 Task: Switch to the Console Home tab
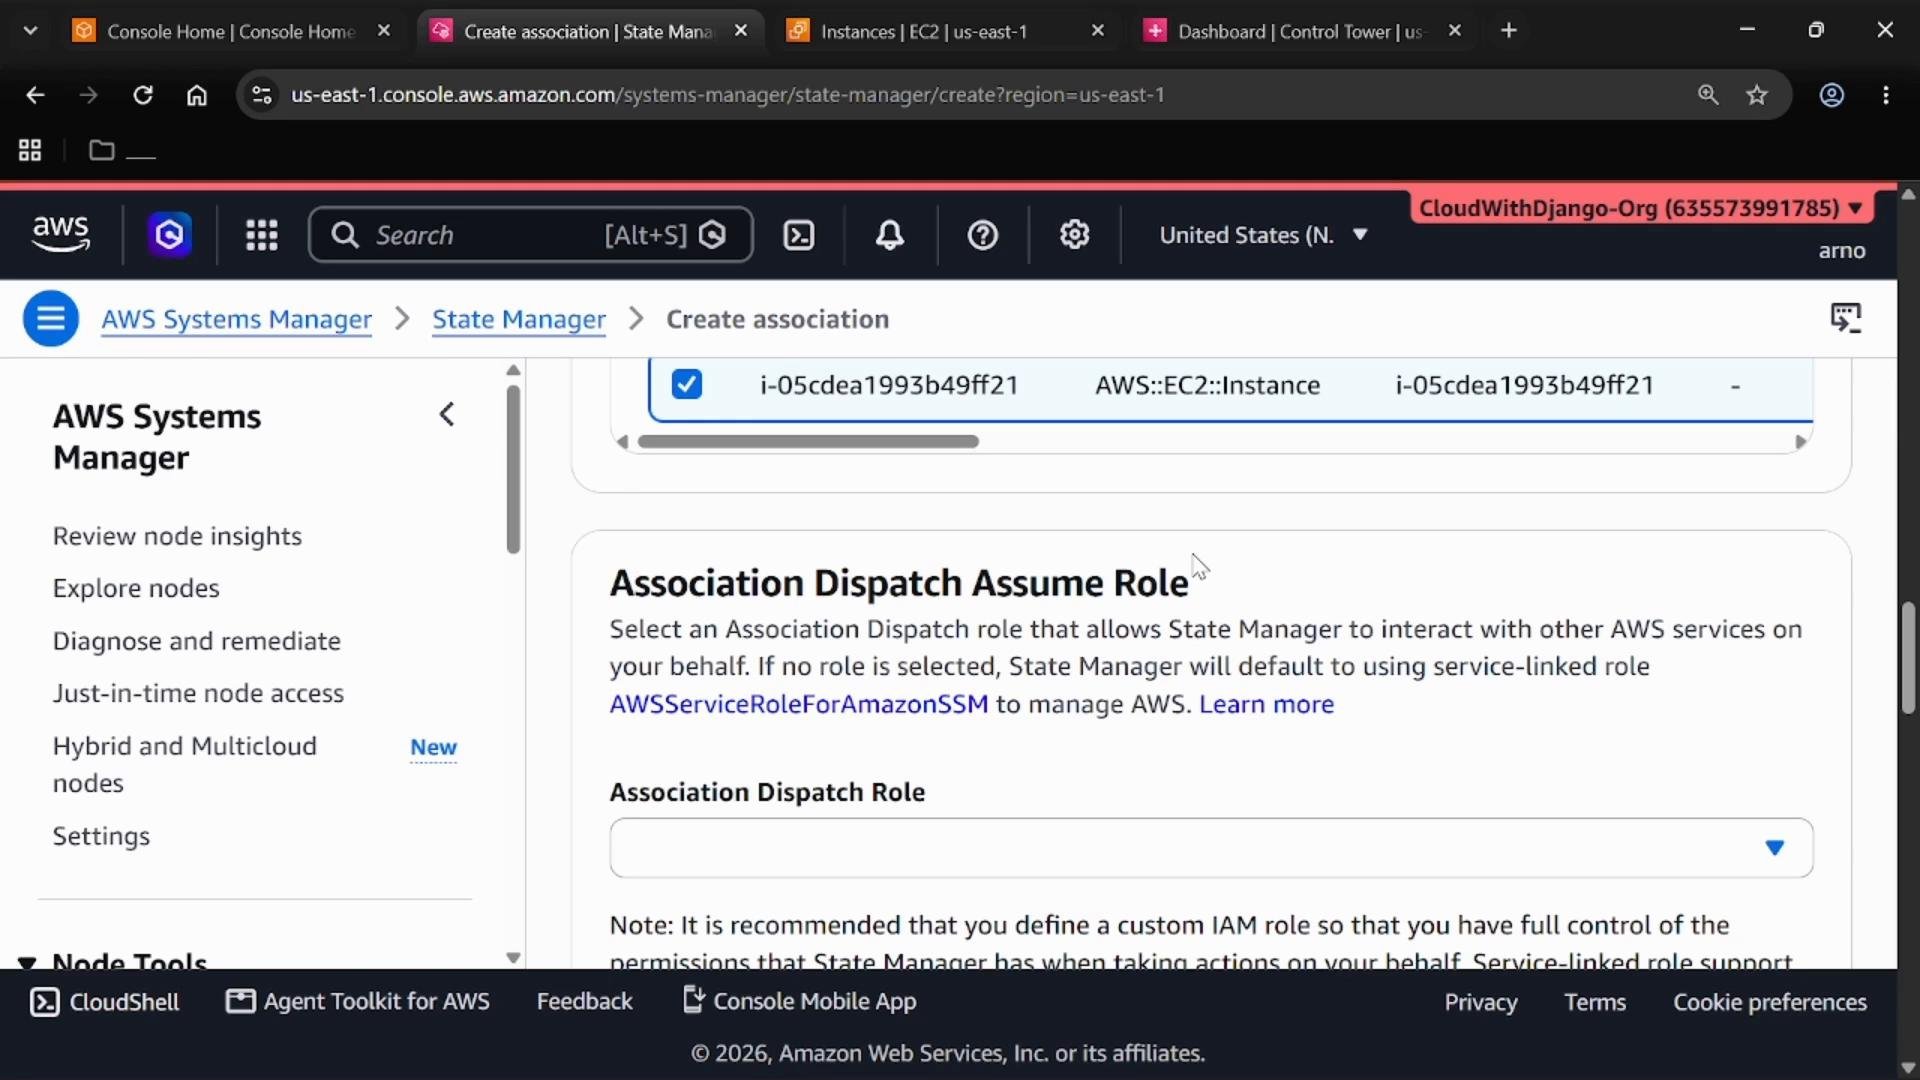(230, 31)
